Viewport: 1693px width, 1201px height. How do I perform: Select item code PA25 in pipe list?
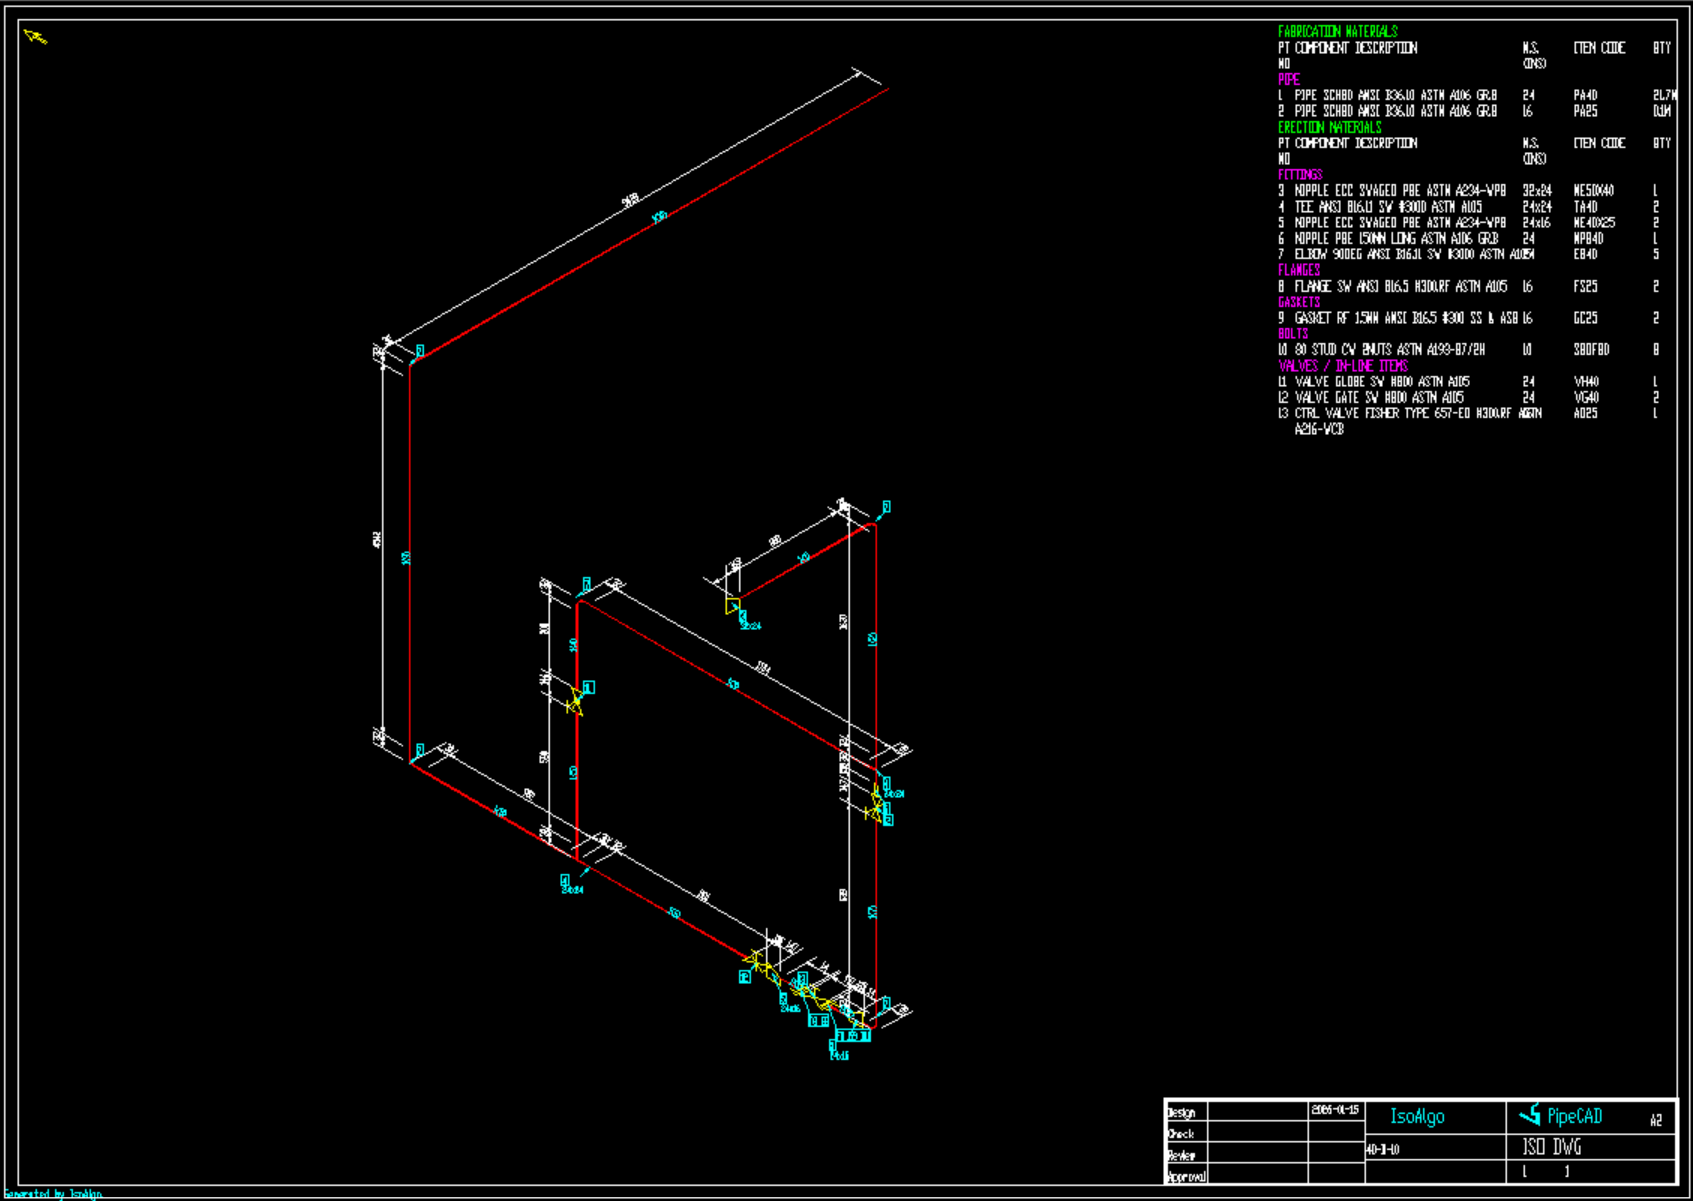1585,112
